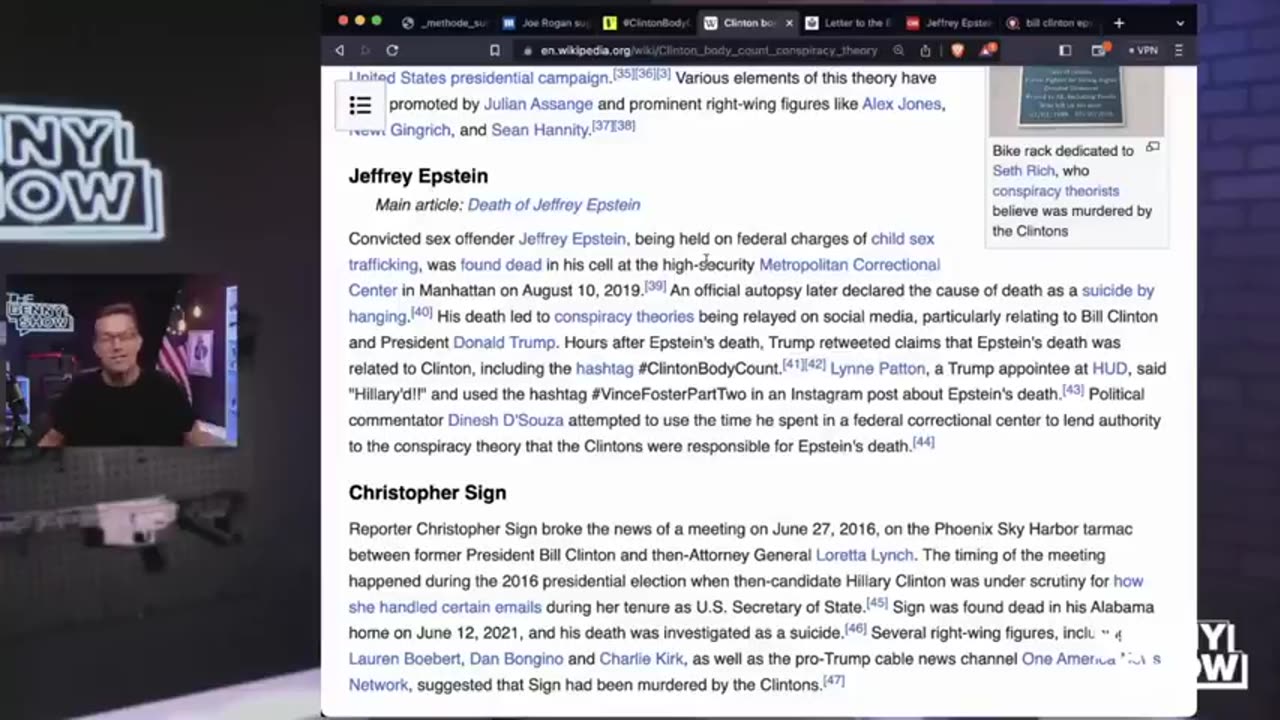Follow the Jeffrey Epstein link in paragraph

pyautogui.click(x=572, y=239)
